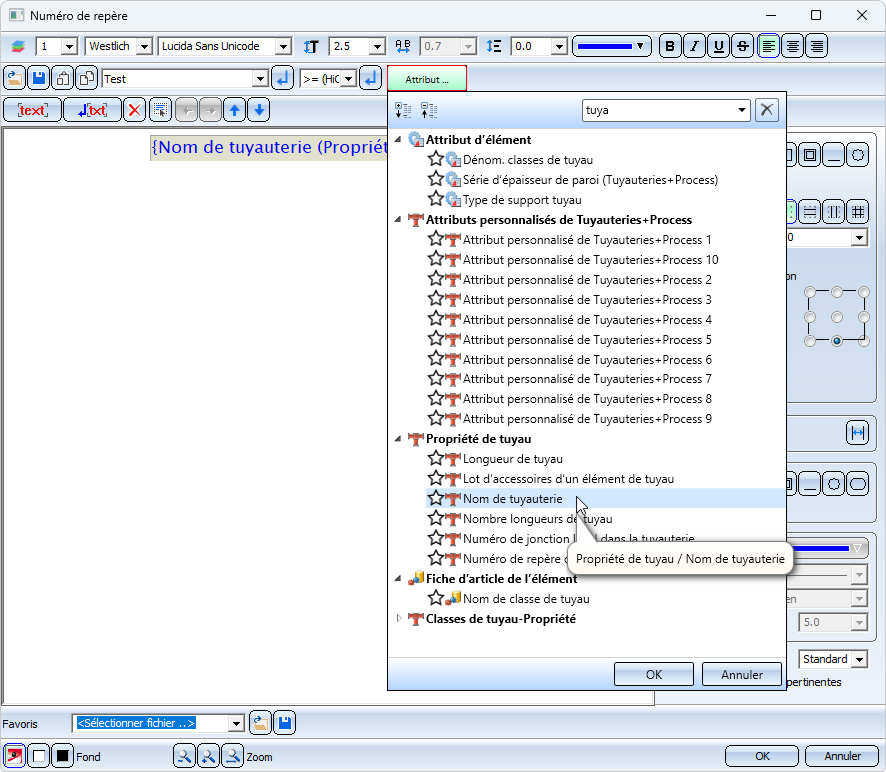Collapse all tree nodes icon
The width and height of the screenshot is (886, 772).
[x=429, y=110]
